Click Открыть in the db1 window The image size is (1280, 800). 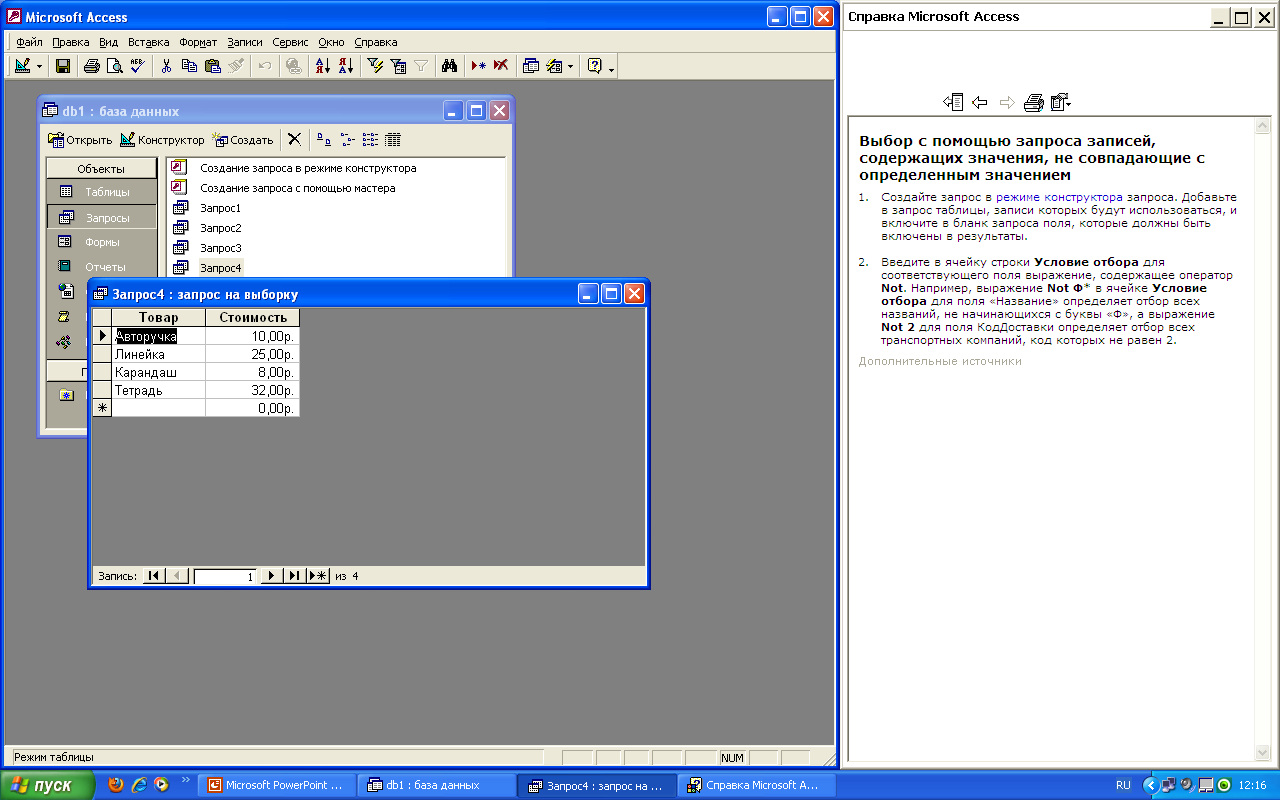click(x=80, y=140)
